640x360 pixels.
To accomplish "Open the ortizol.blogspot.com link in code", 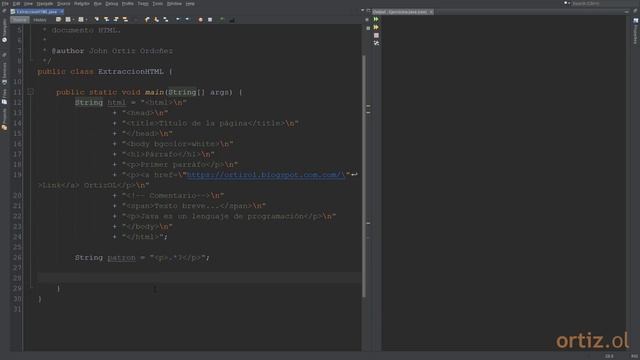I will click(266, 175).
